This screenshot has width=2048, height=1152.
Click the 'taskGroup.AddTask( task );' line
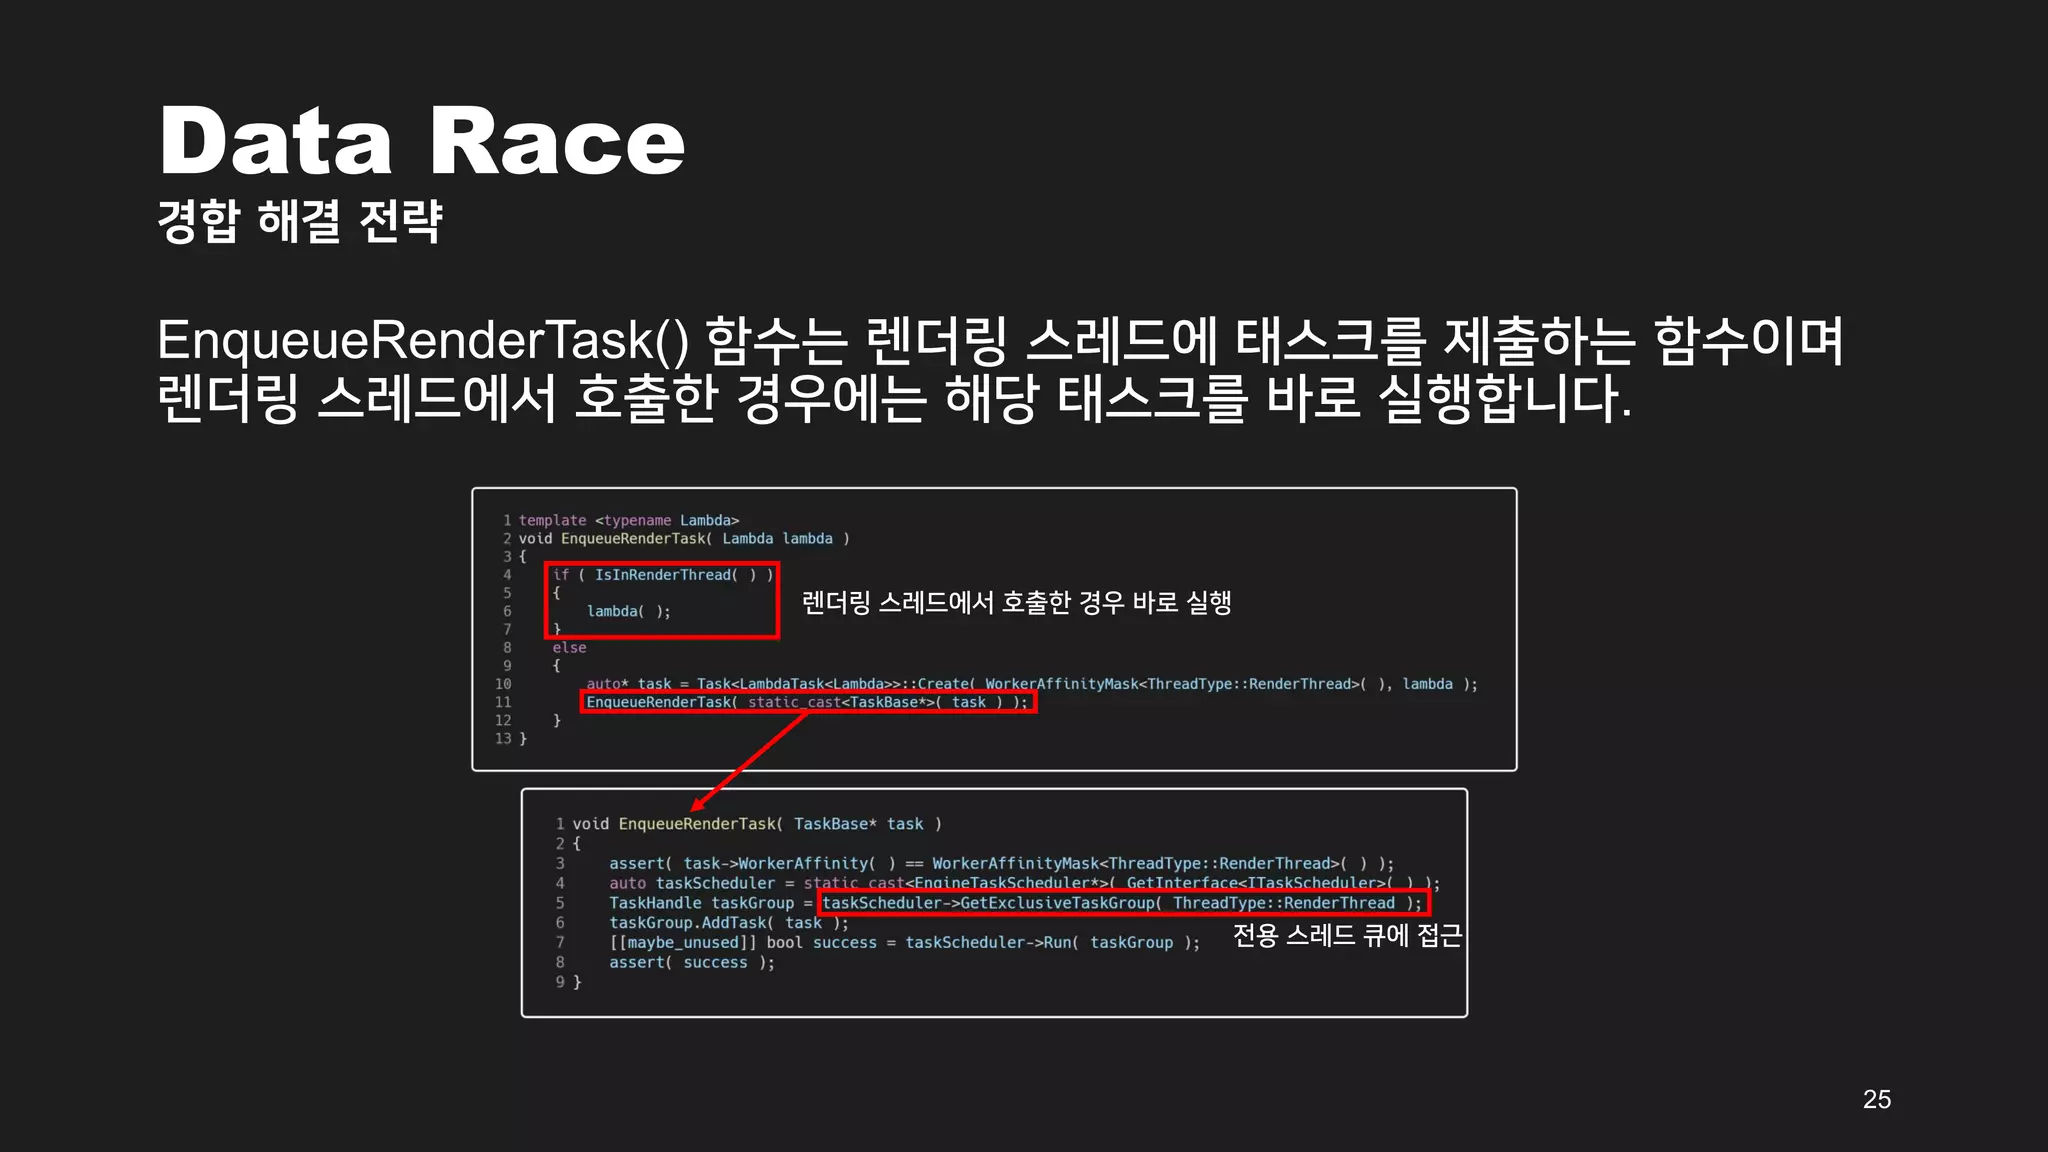729,923
